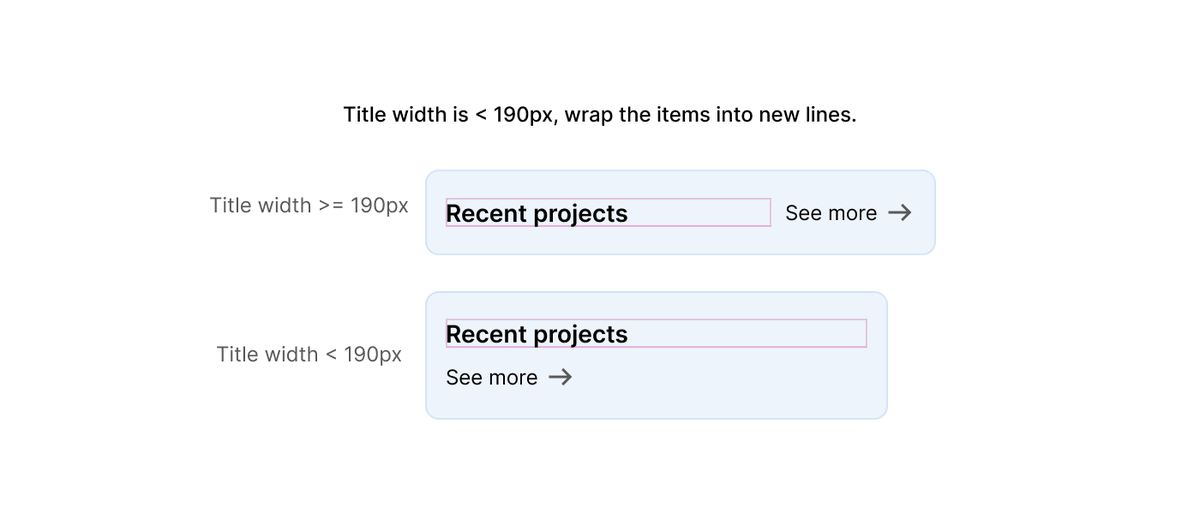Click the word "more" in the upper card

pos(853,213)
